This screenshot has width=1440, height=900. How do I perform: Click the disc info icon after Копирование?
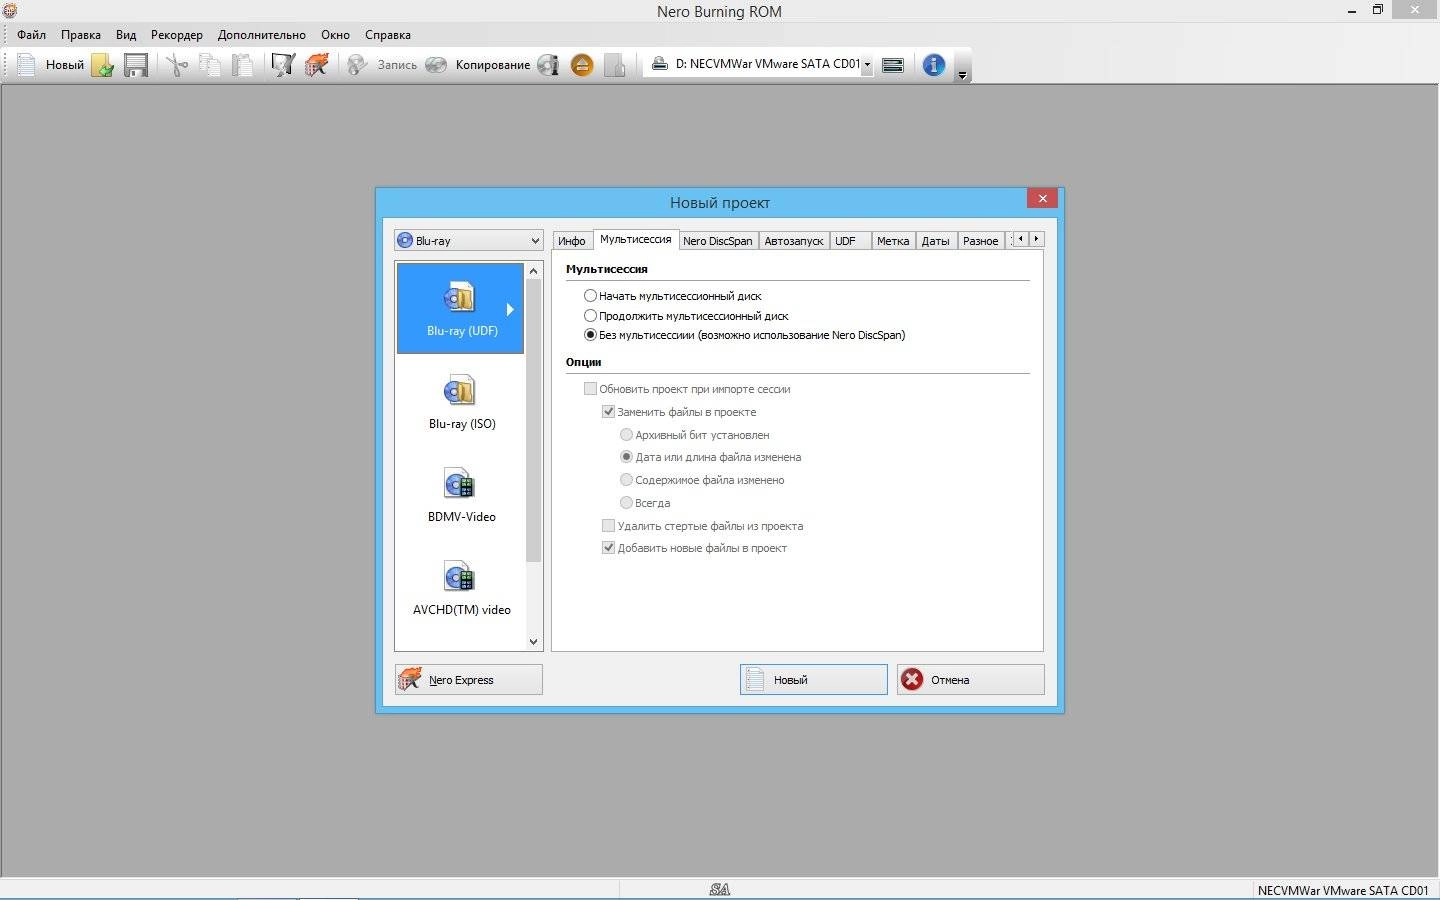coord(548,65)
